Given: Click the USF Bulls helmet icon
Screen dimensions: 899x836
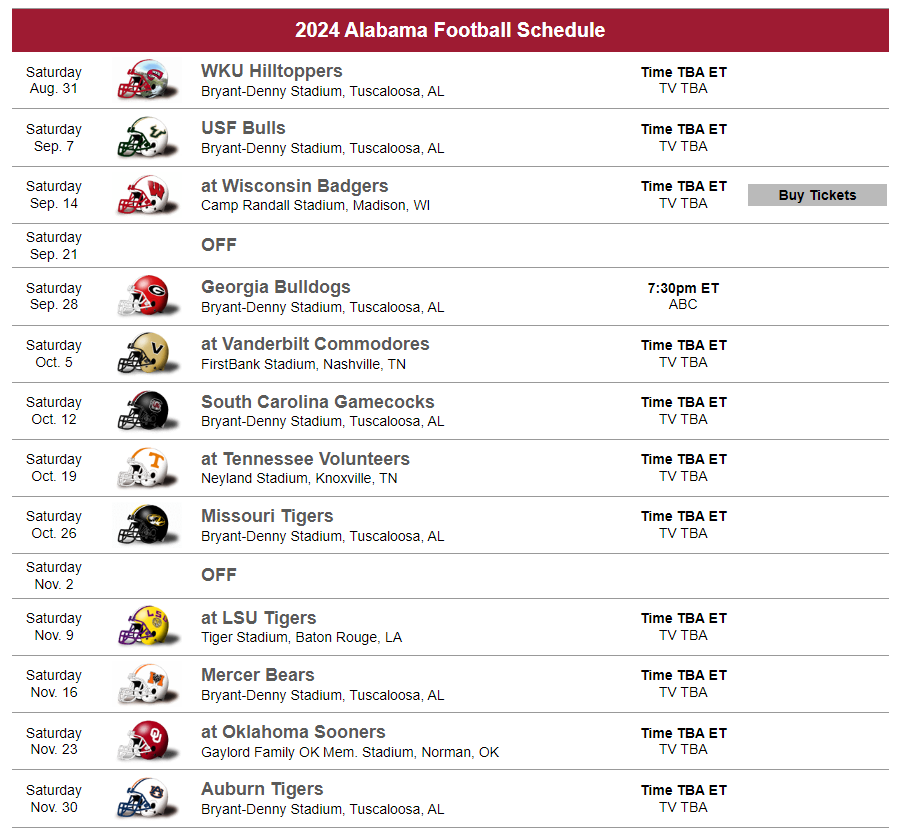Looking at the screenshot, I should click(145, 138).
